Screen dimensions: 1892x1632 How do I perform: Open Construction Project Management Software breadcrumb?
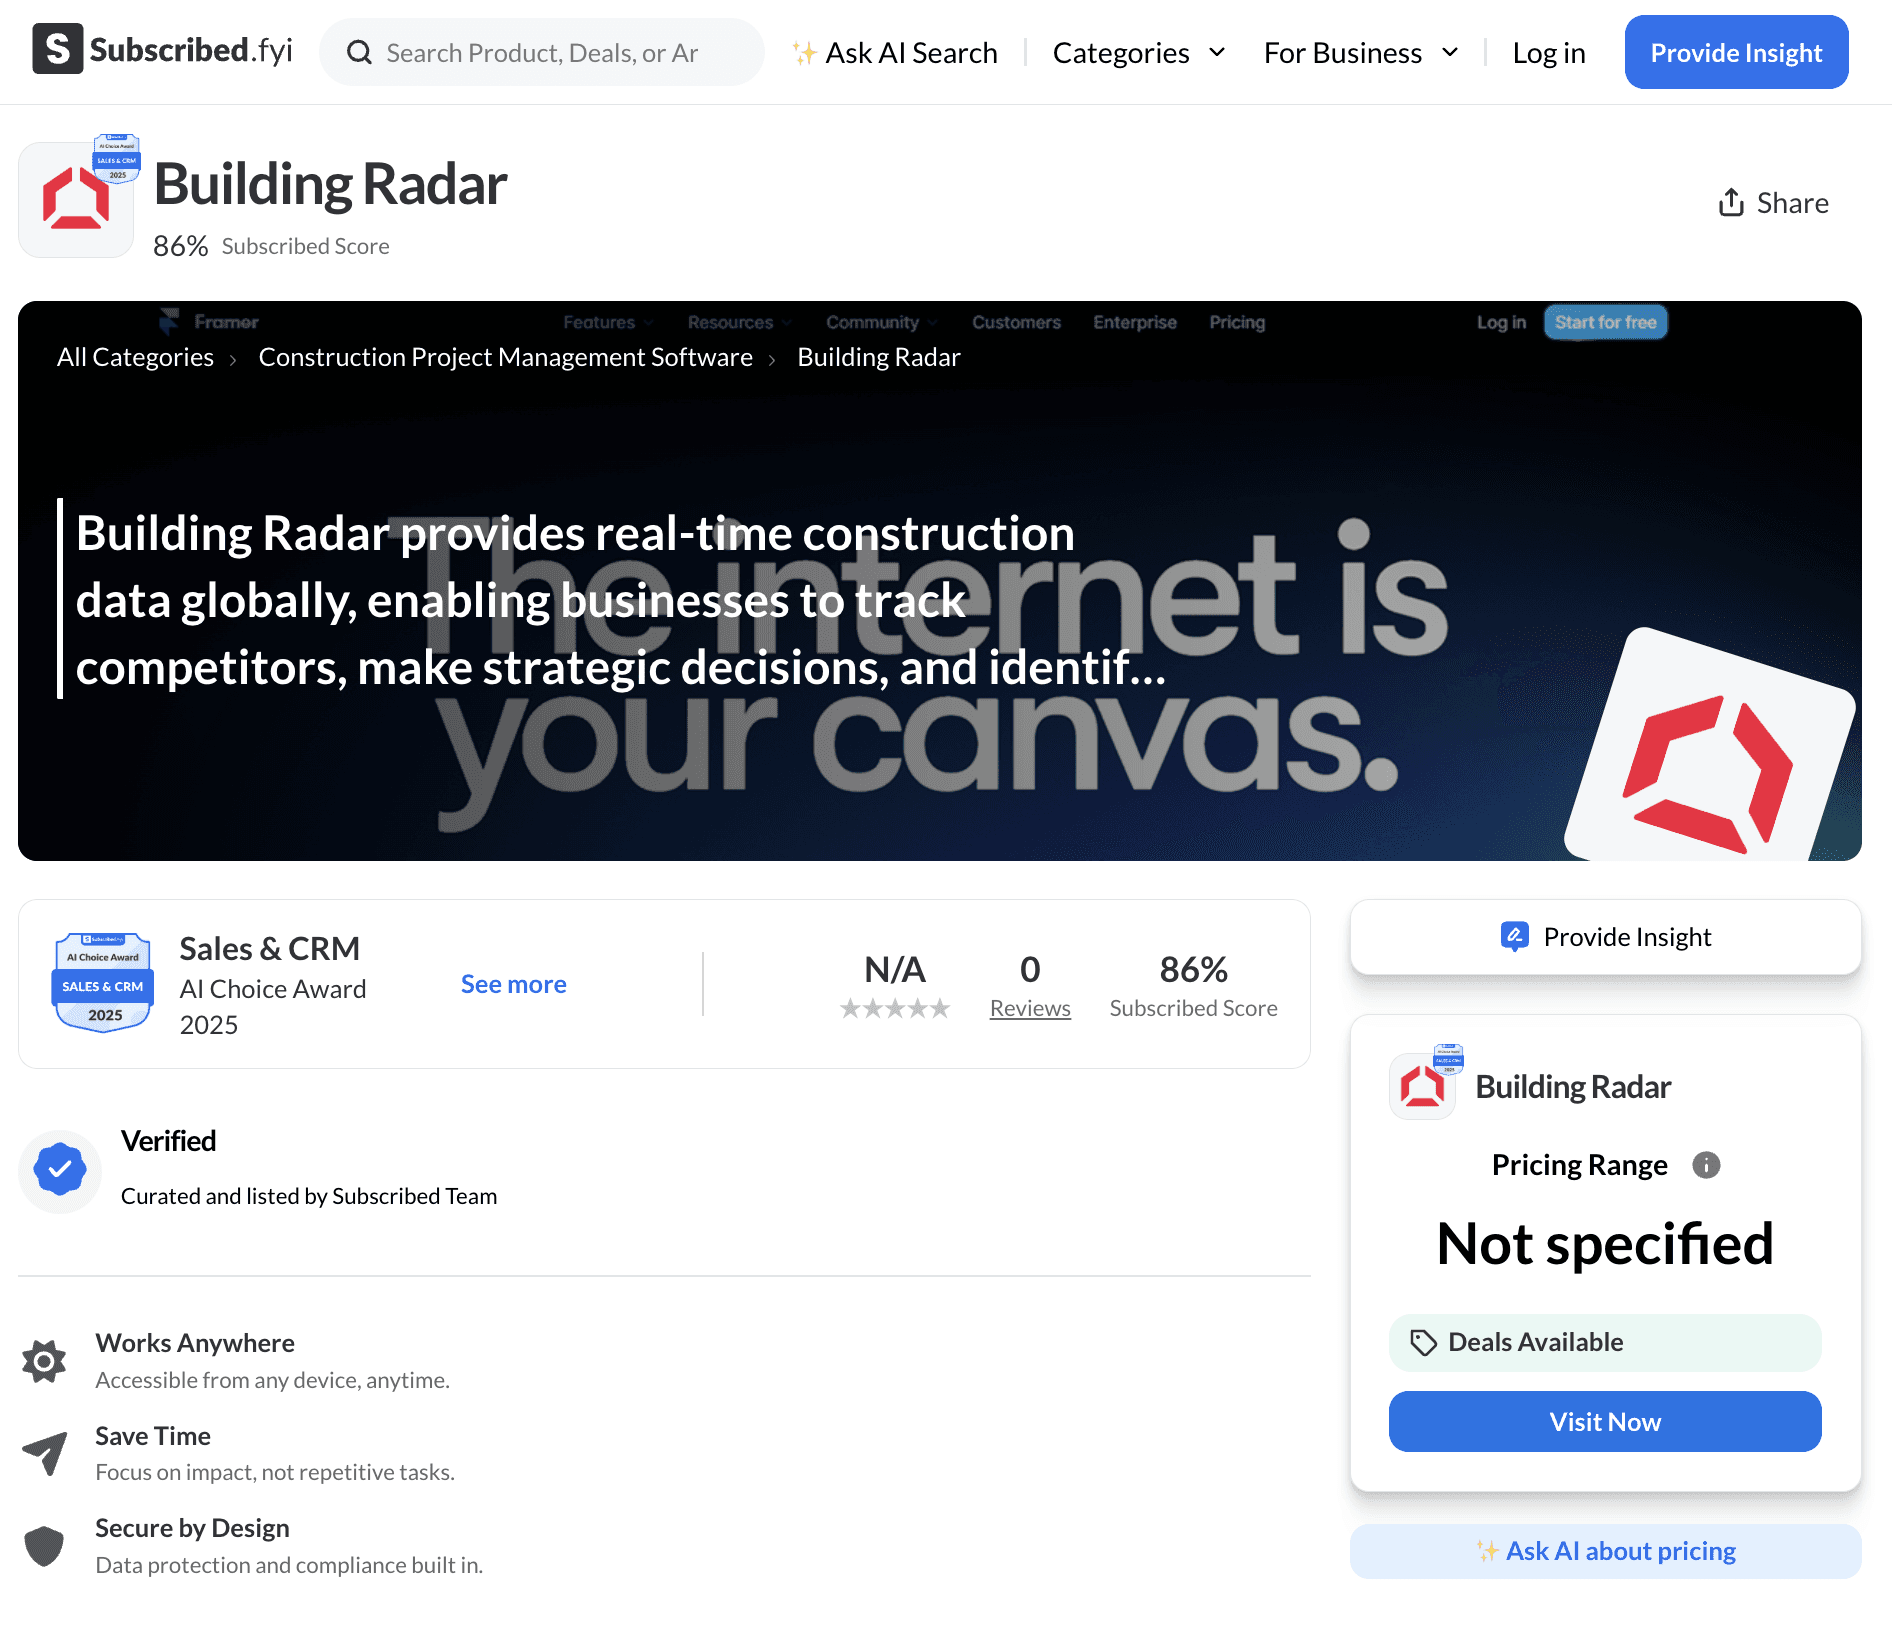[x=506, y=358]
